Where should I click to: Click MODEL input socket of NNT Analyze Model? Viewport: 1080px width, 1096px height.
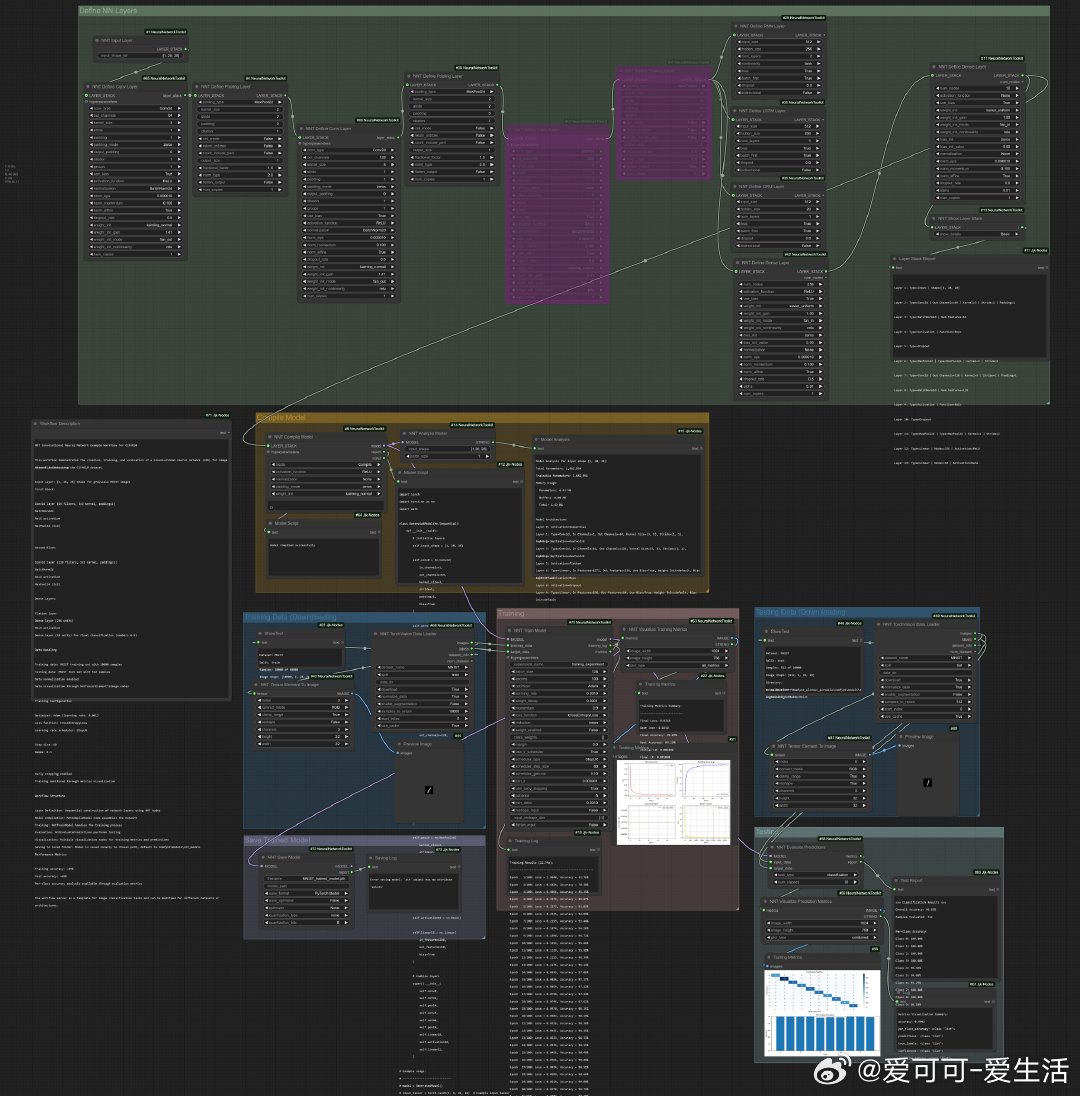(x=403, y=442)
